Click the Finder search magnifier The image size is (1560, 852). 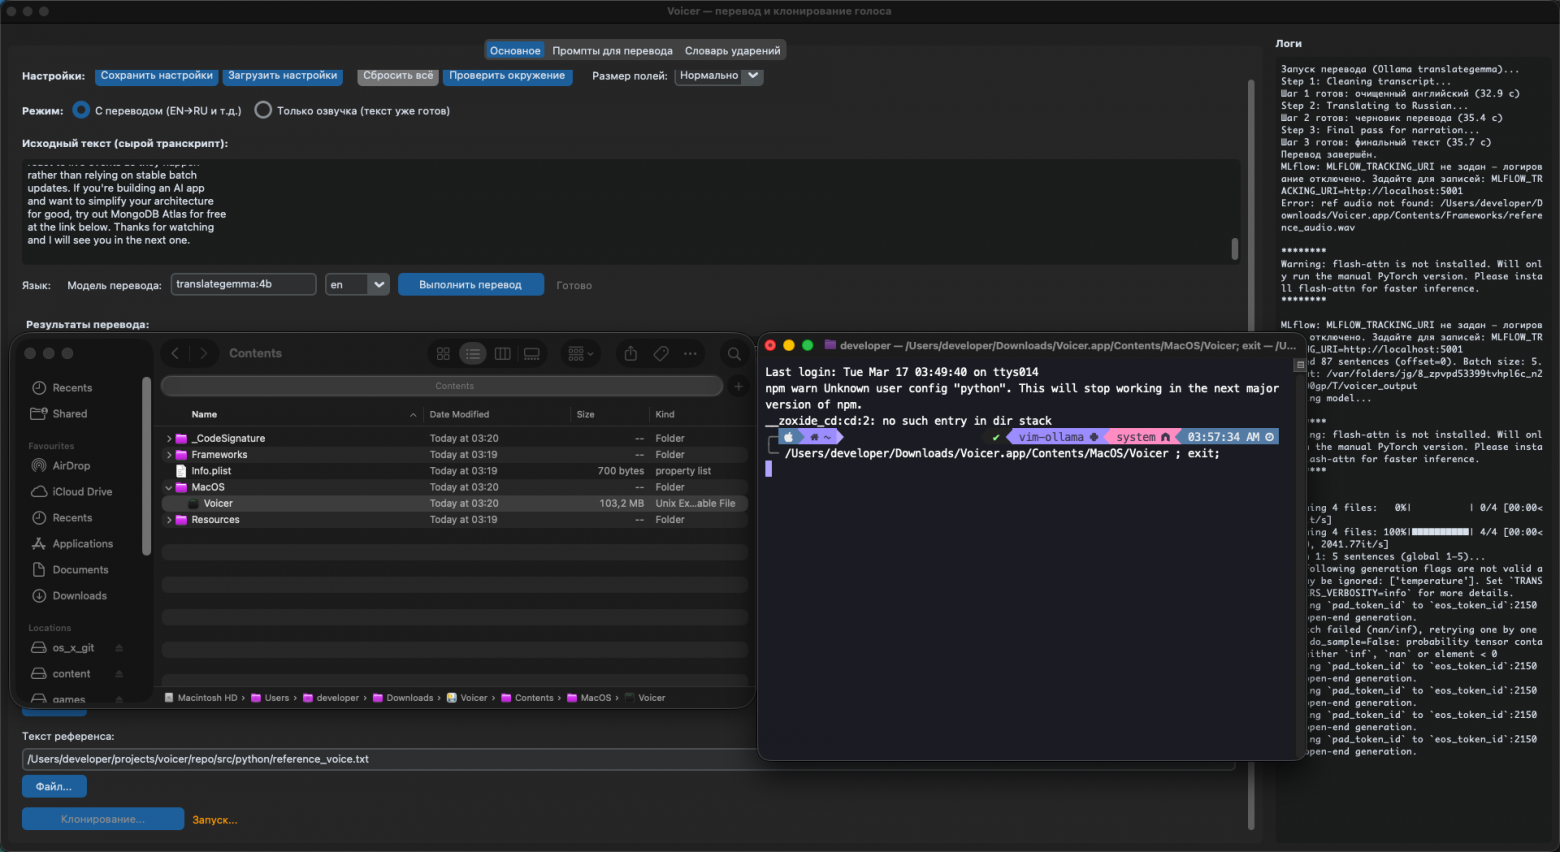[734, 354]
